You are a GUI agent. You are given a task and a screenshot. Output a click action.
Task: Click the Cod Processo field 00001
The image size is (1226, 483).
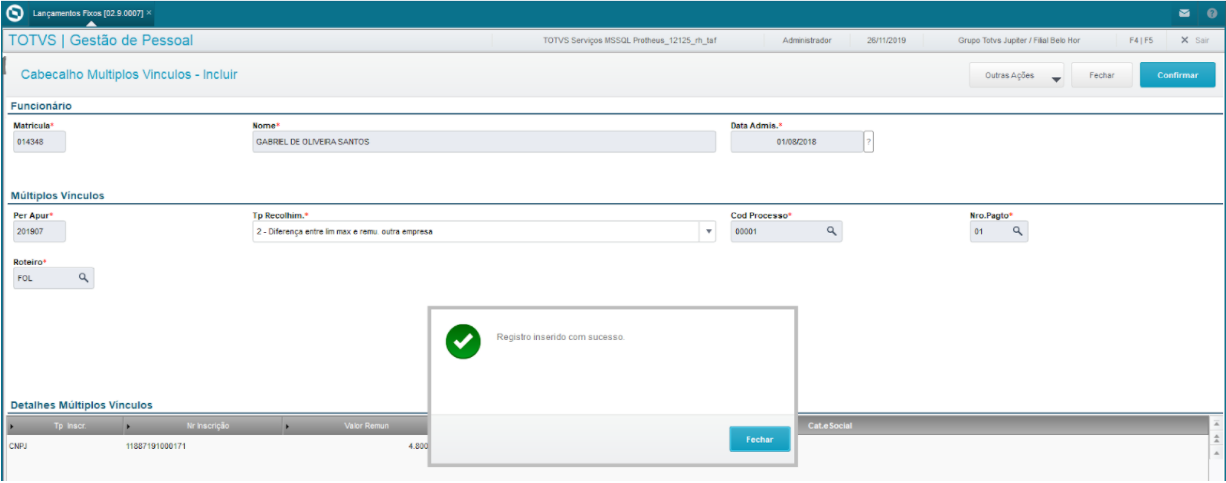pos(786,231)
